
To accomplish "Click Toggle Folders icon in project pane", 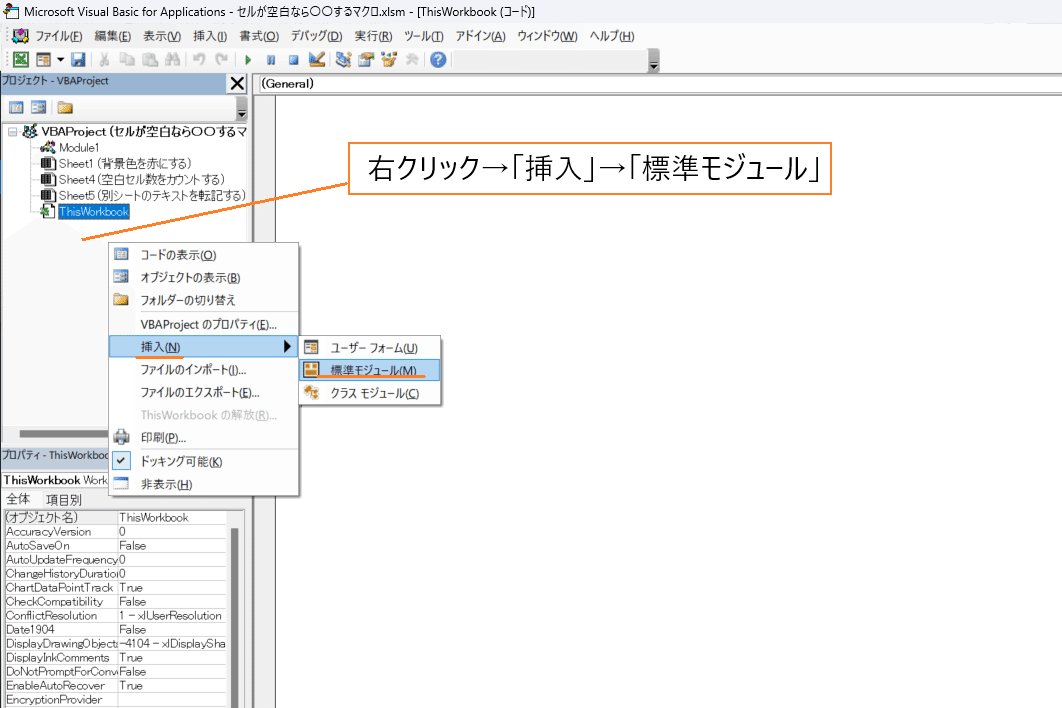I will [x=65, y=108].
